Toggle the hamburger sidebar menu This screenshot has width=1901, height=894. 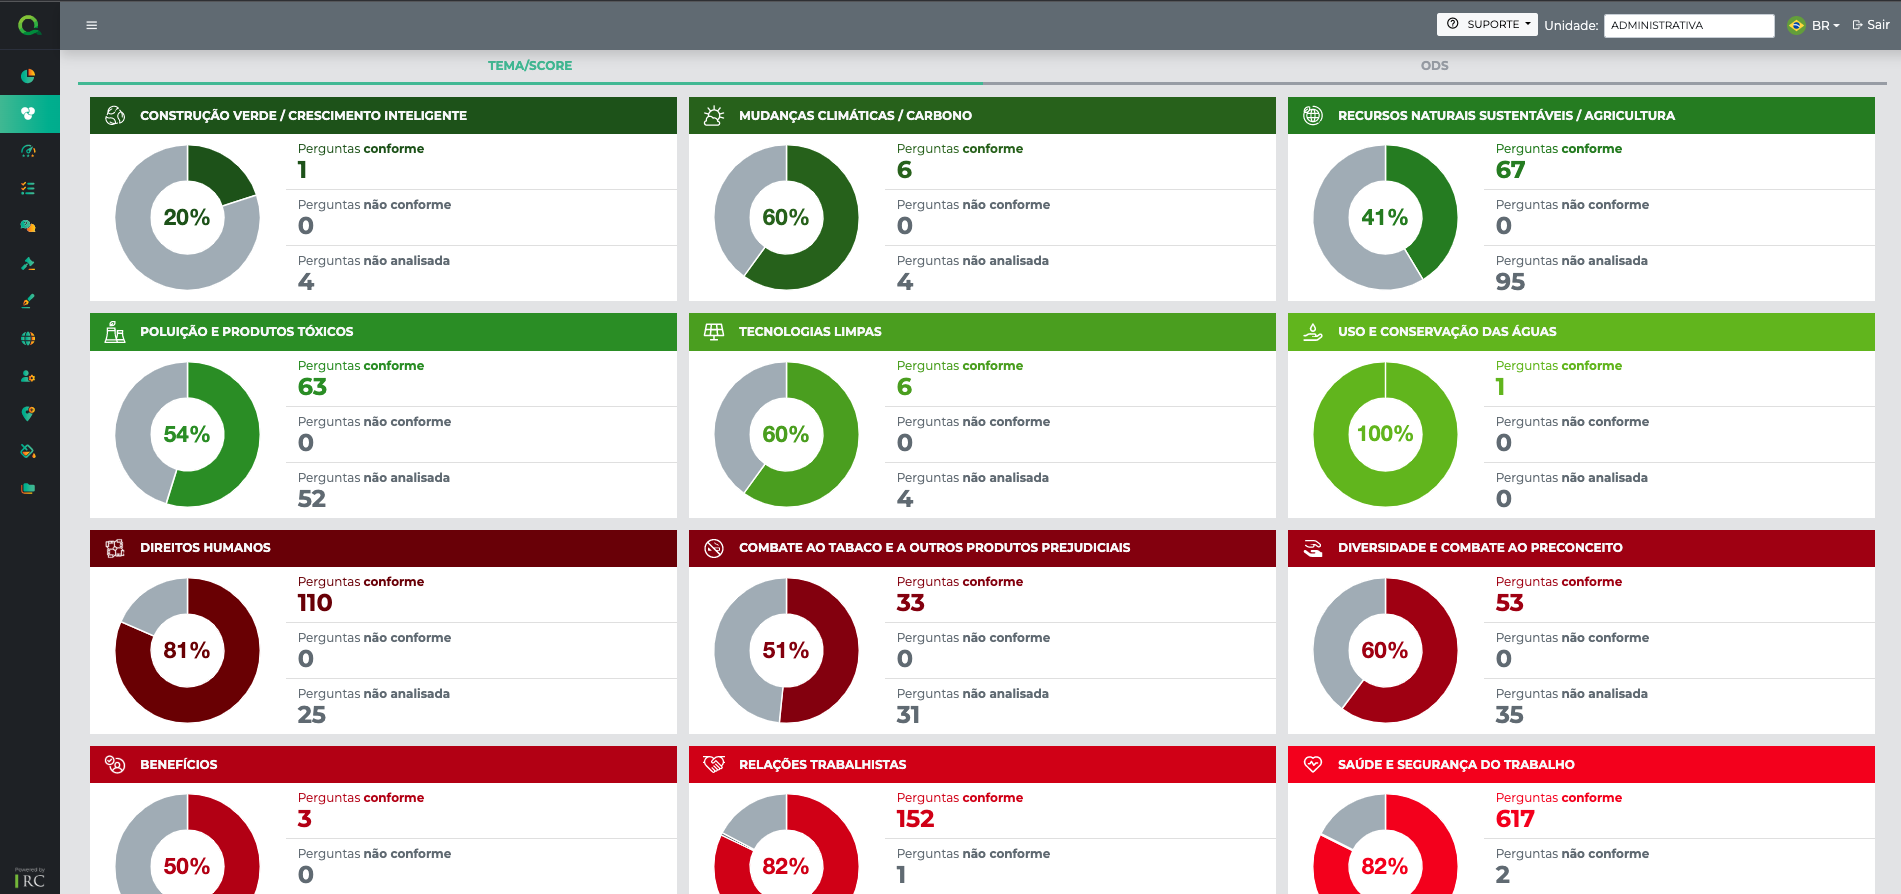(92, 25)
